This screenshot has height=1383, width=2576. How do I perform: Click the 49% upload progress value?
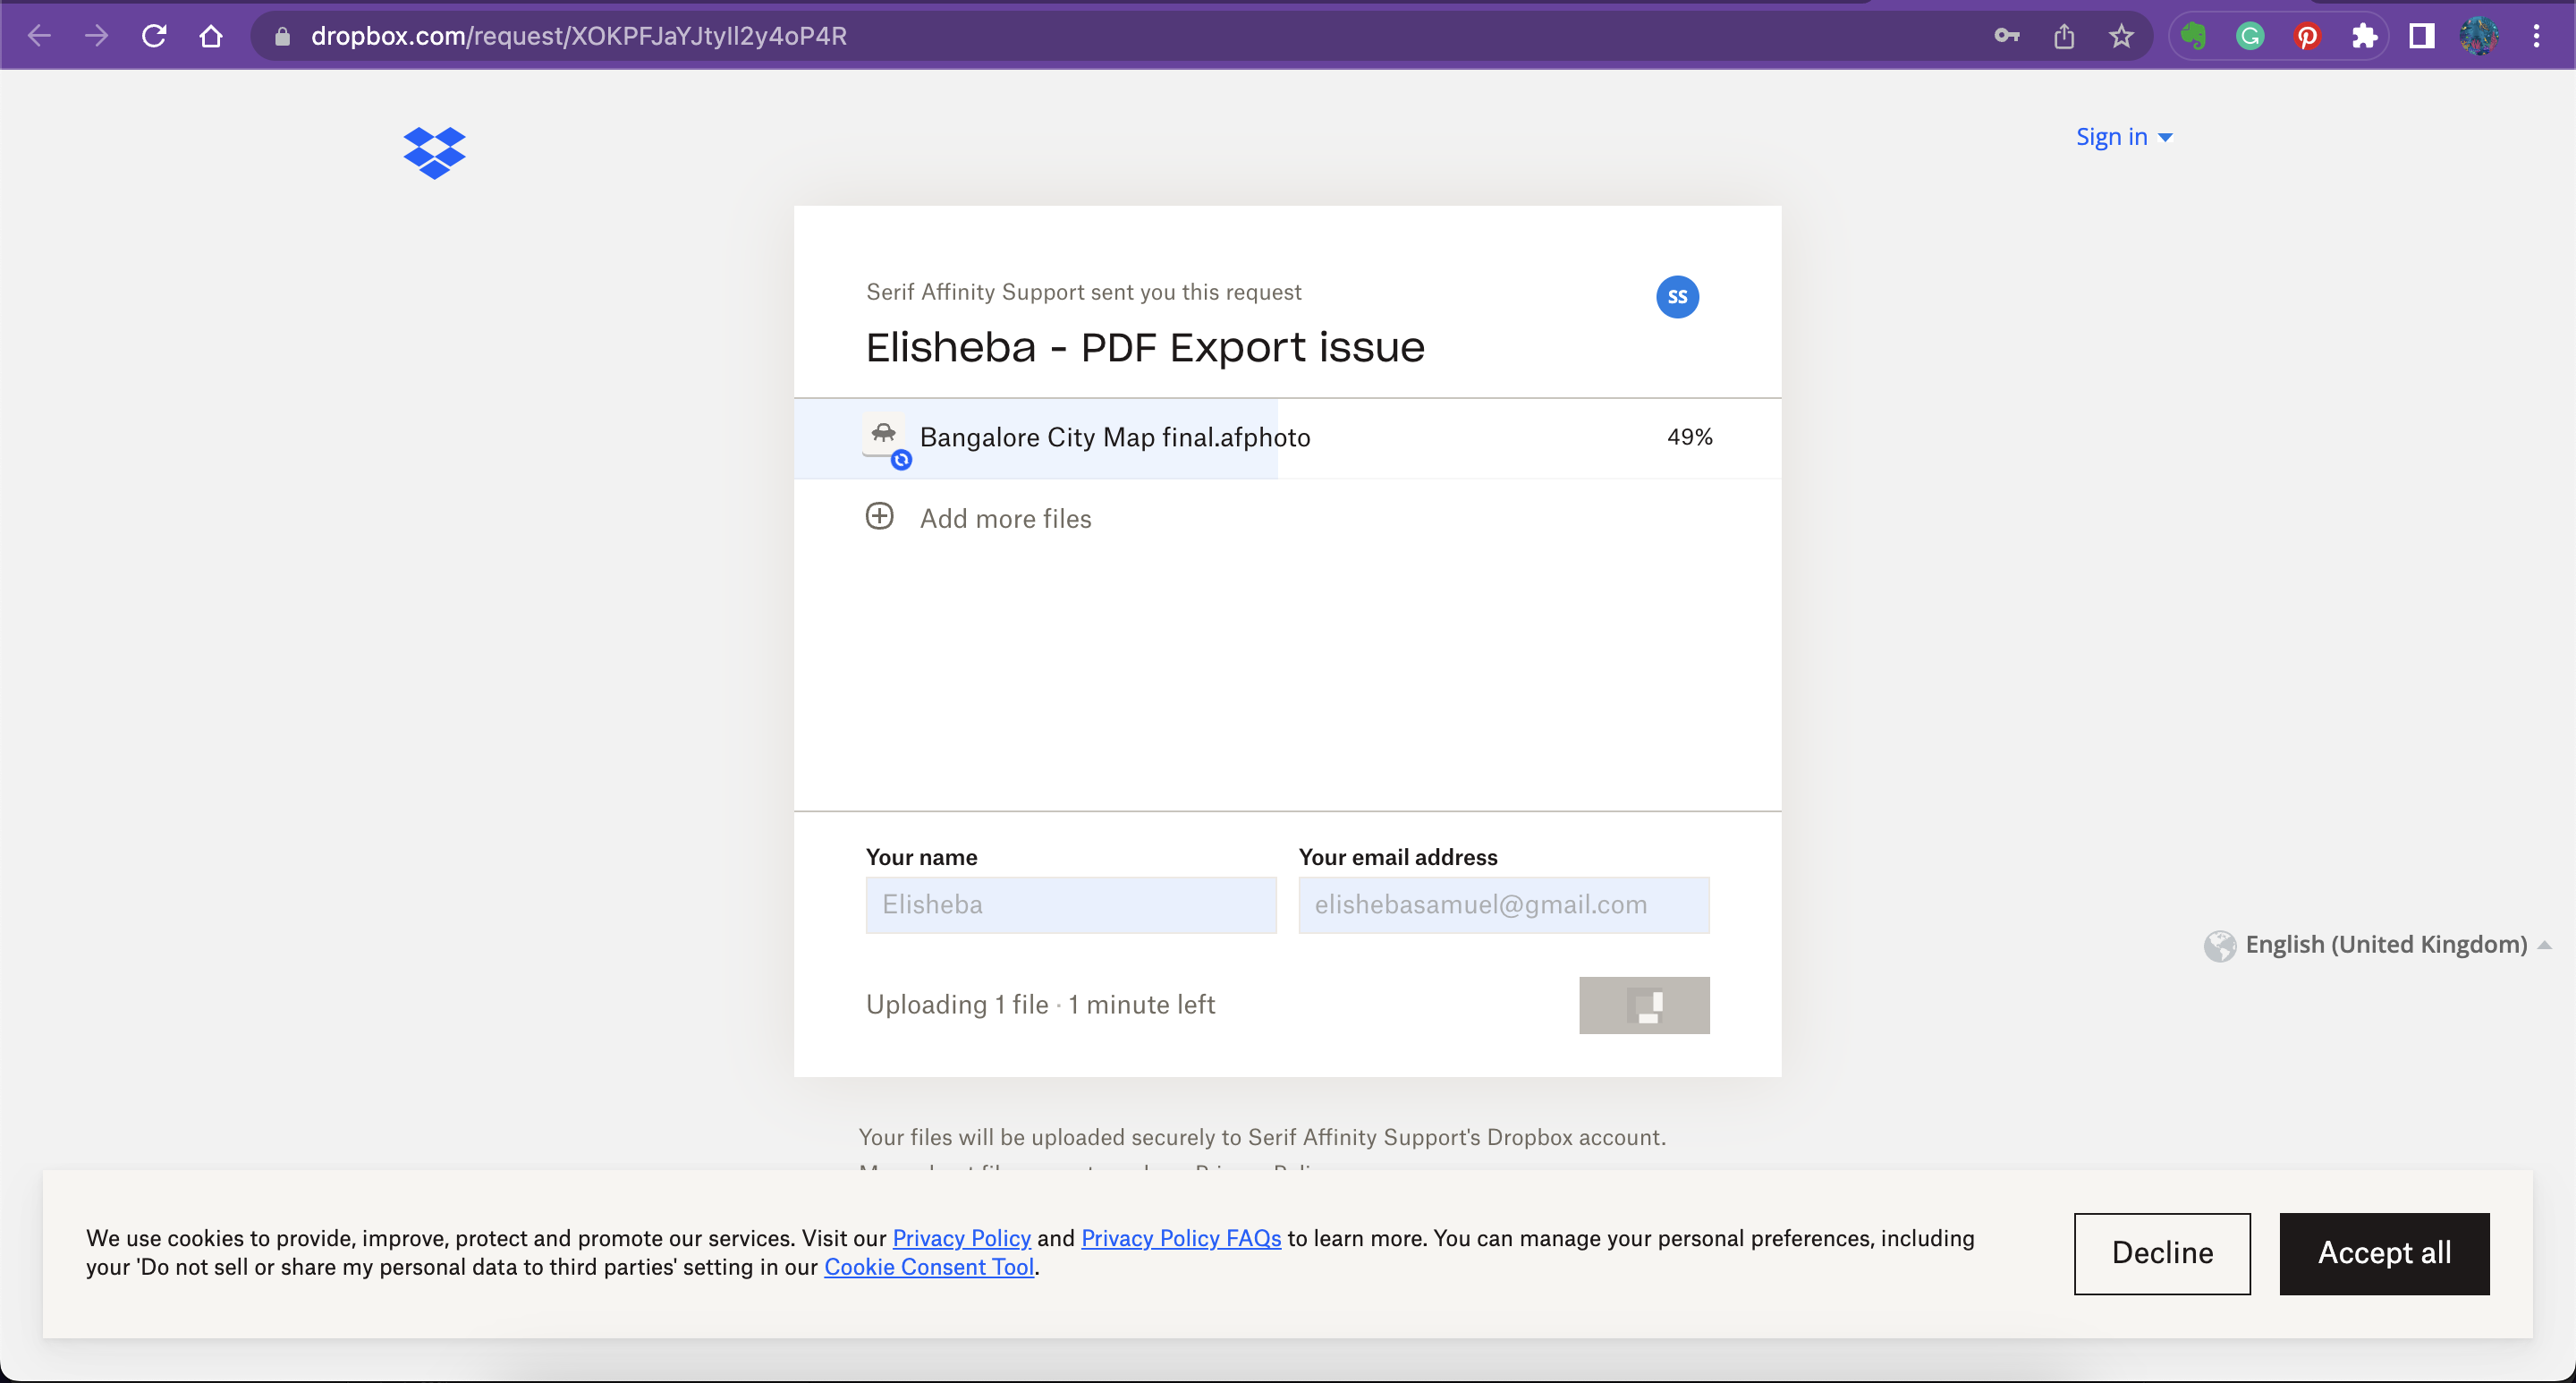[x=1689, y=437]
